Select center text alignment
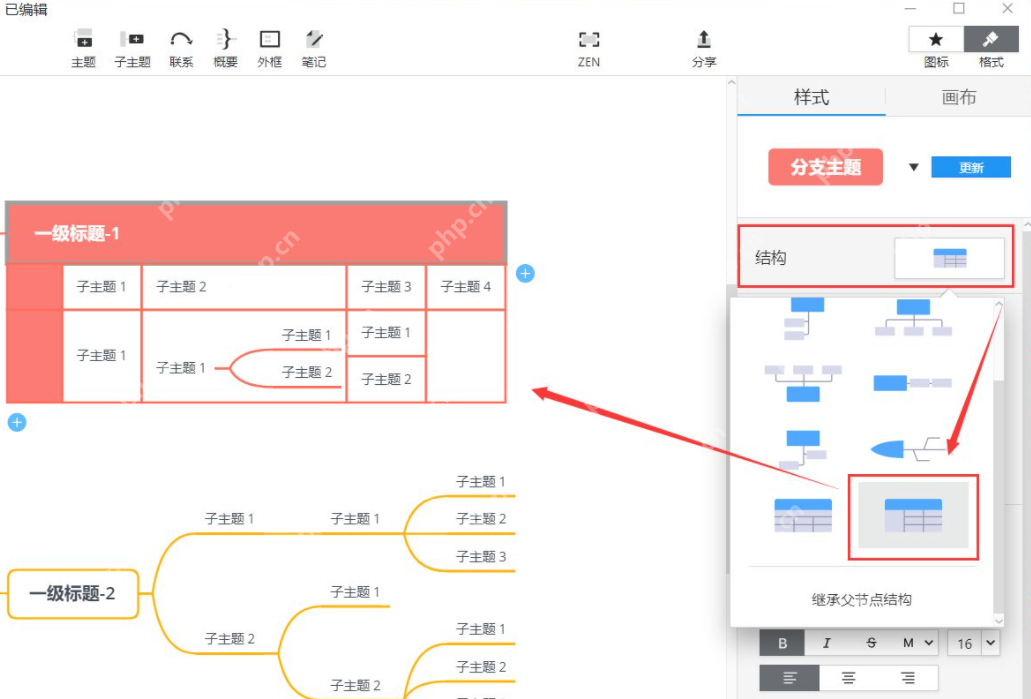This screenshot has width=1031, height=699. pyautogui.click(x=849, y=677)
